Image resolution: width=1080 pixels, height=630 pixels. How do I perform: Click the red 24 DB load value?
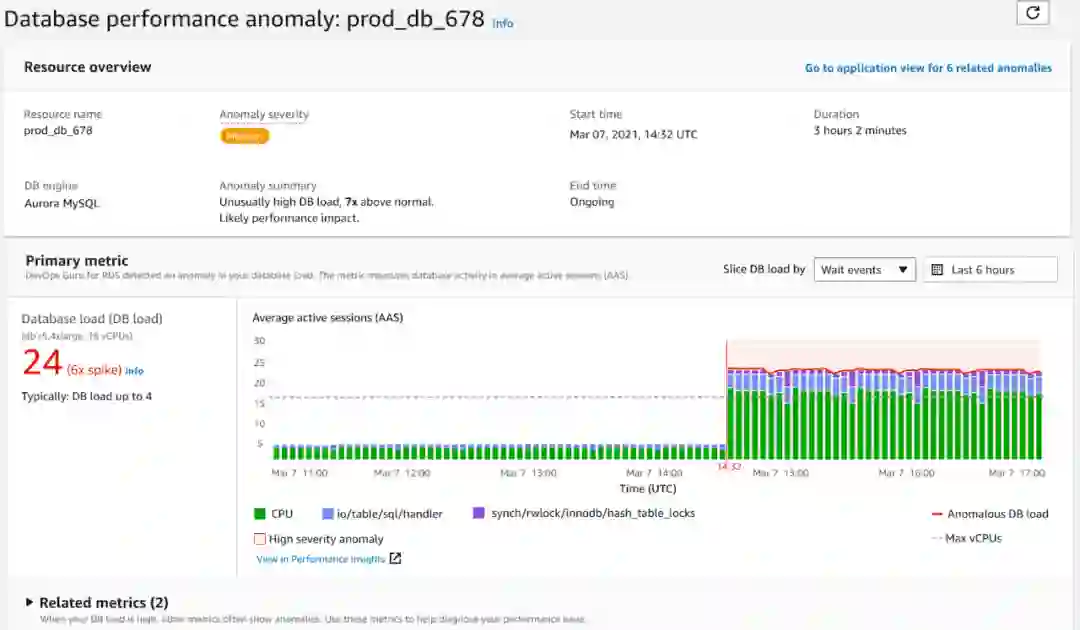42,362
